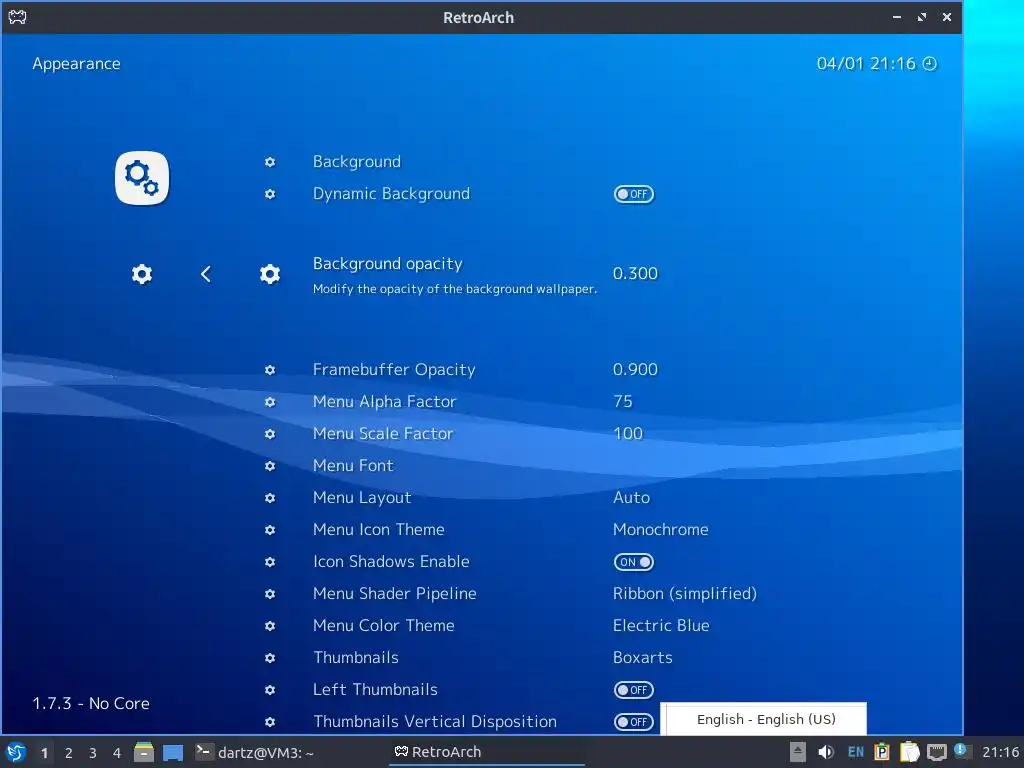Viewport: 1024px width, 768px height.
Task: Change color theme value Electric Blue
Action: point(661,626)
